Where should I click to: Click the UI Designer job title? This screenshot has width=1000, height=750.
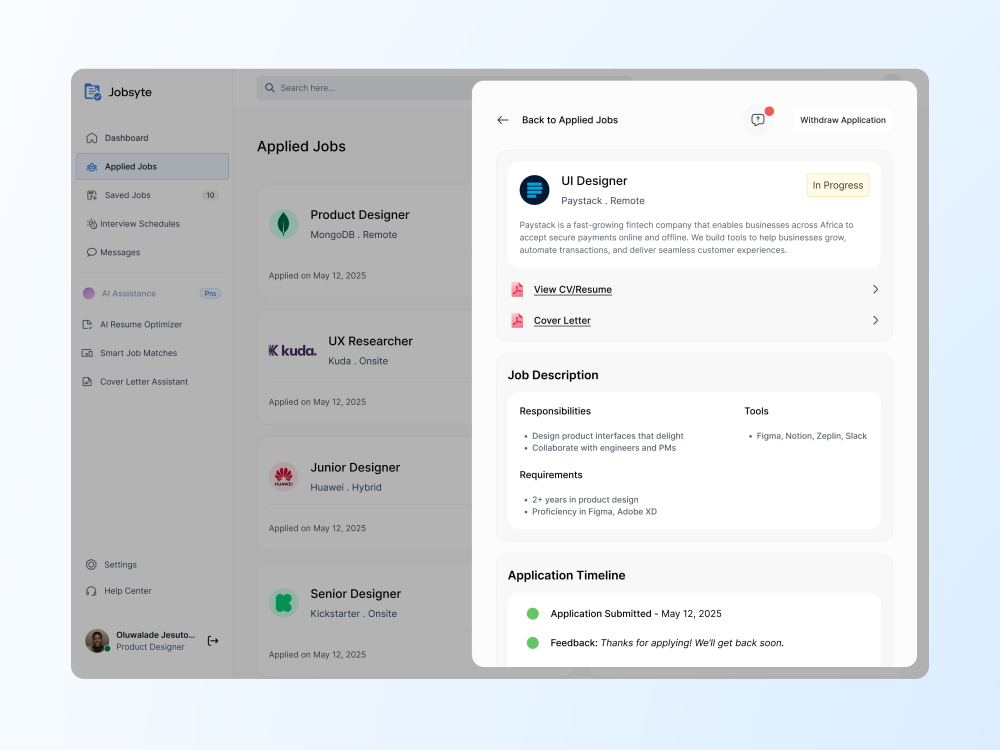[x=594, y=181]
